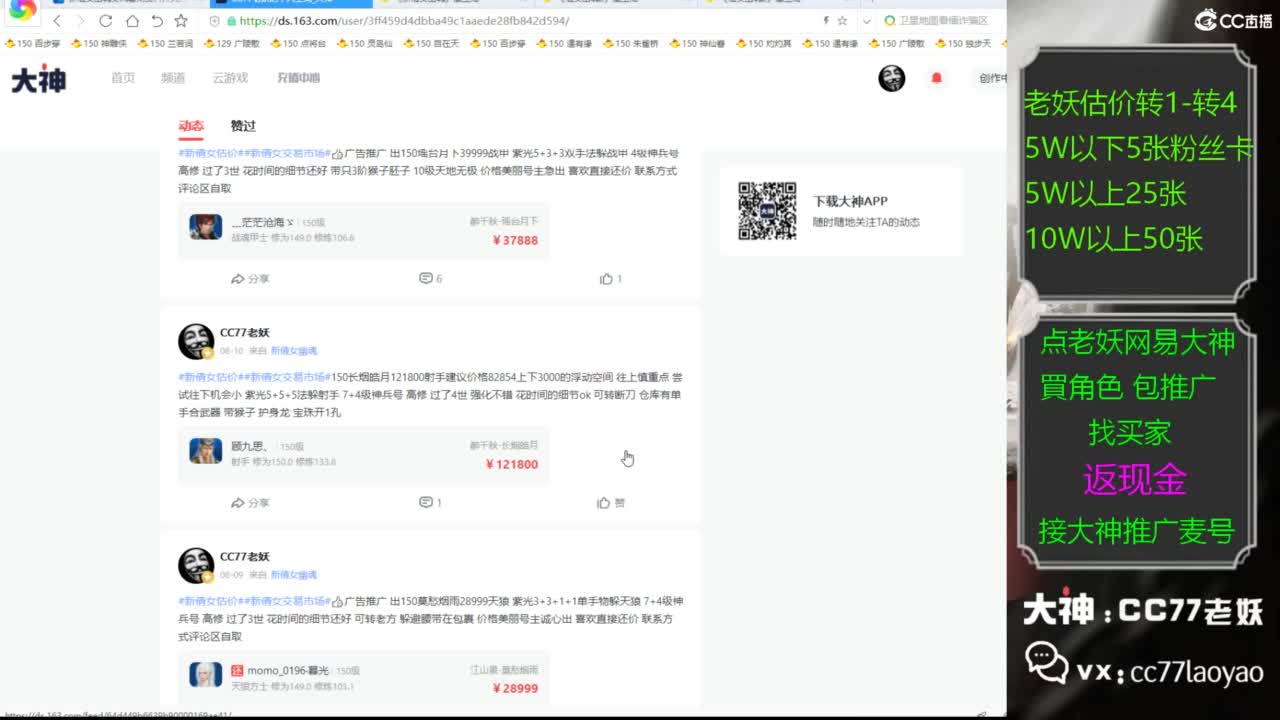This screenshot has width=1280, height=720.
Task: Toggle 赞 on CC77老妖's ¥121800 post
Action: point(610,502)
